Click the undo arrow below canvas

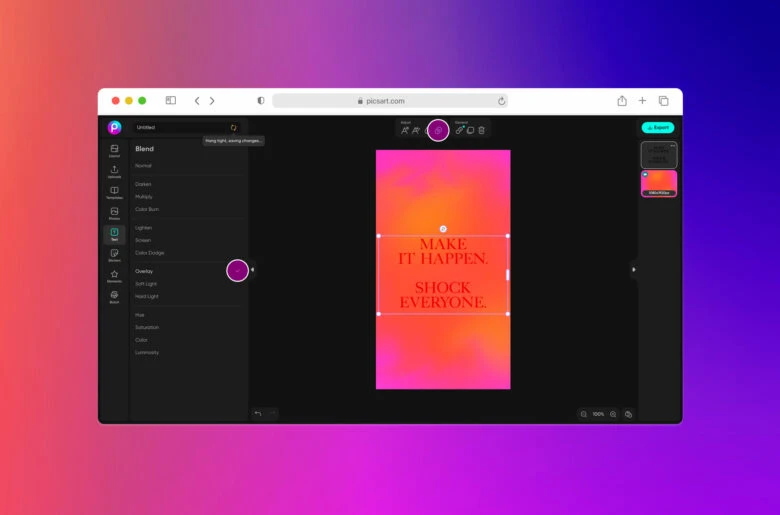coord(257,413)
